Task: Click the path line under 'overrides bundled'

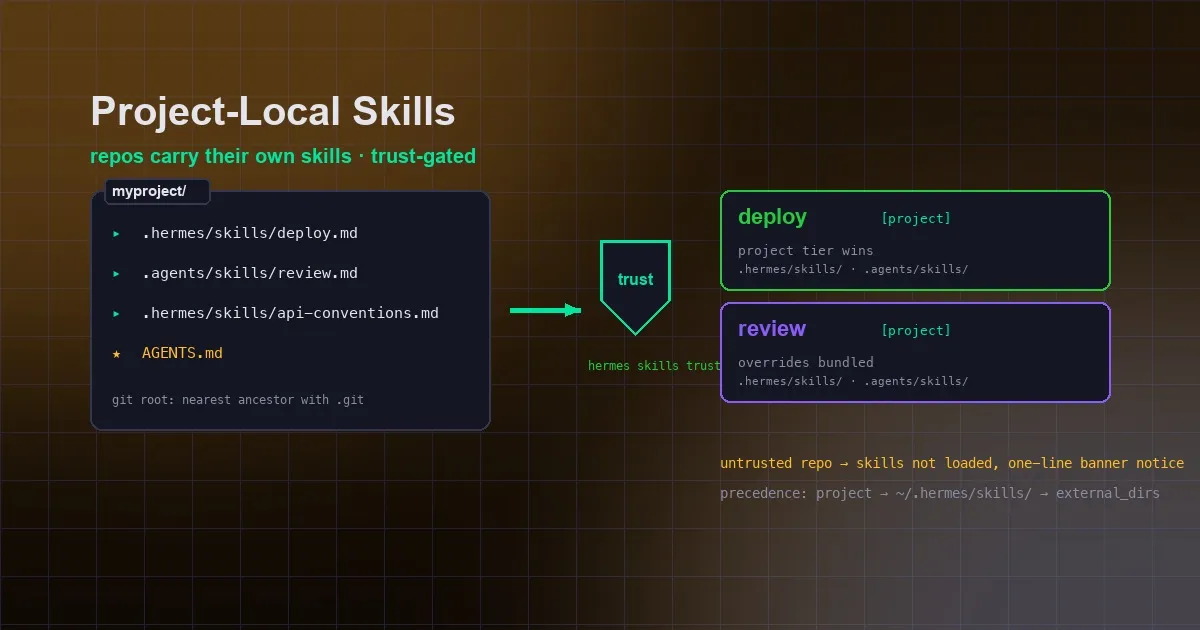Action: click(x=853, y=381)
